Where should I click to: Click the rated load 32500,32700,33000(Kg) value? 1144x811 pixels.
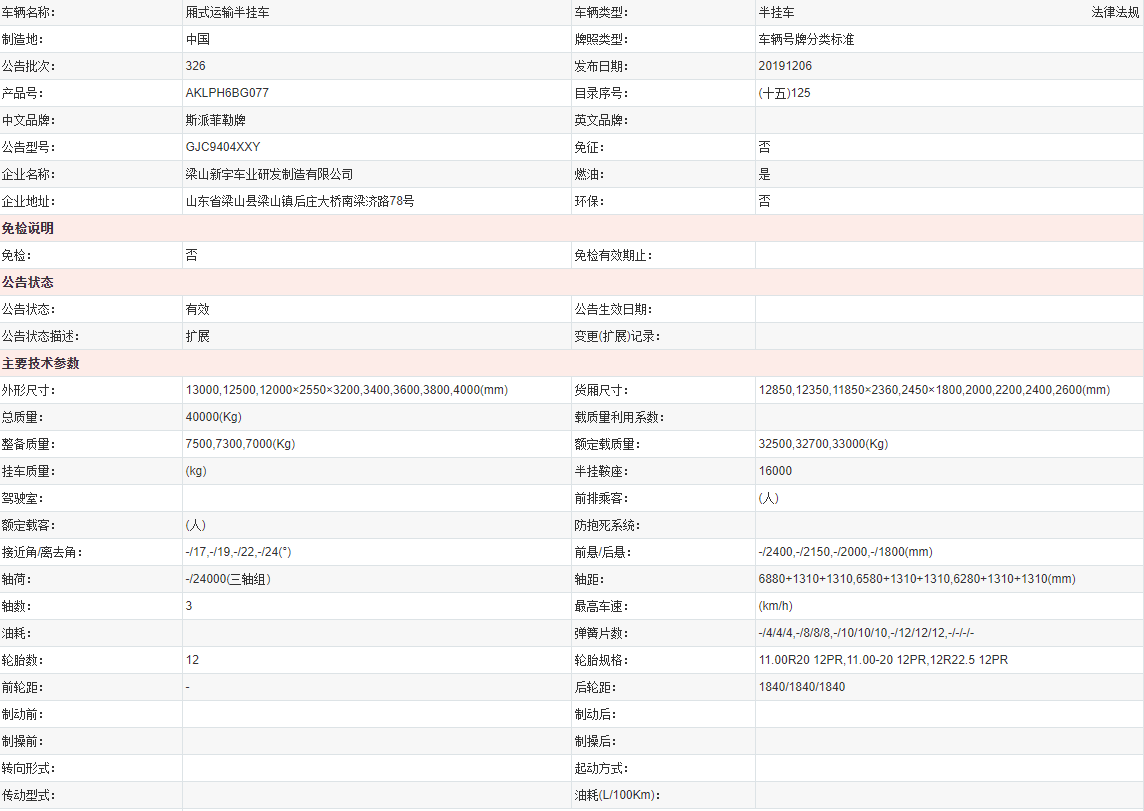pyautogui.click(x=823, y=444)
